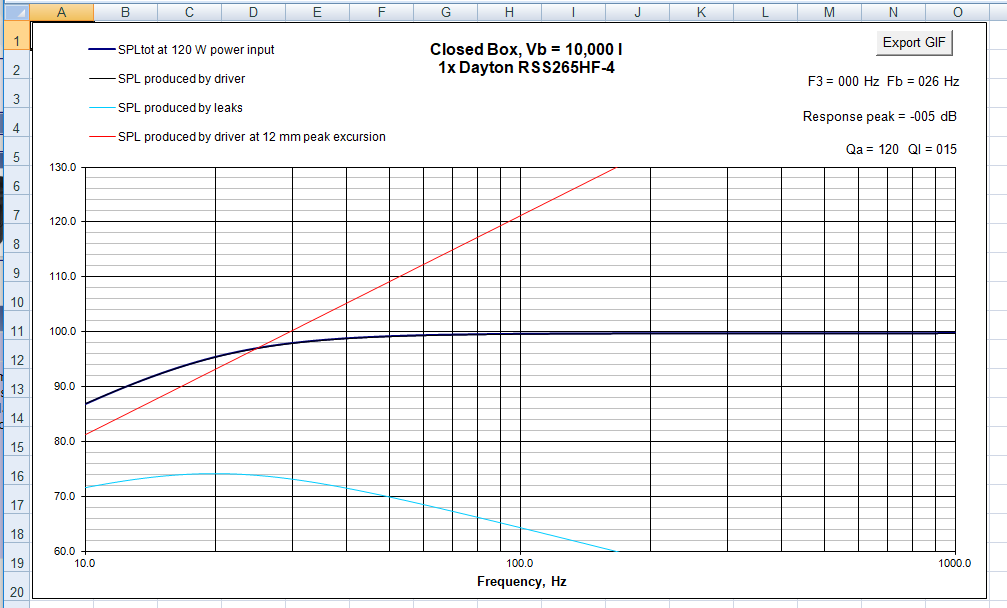
Task: Click the 1000.0 x-axis label
Action: pos(954,563)
